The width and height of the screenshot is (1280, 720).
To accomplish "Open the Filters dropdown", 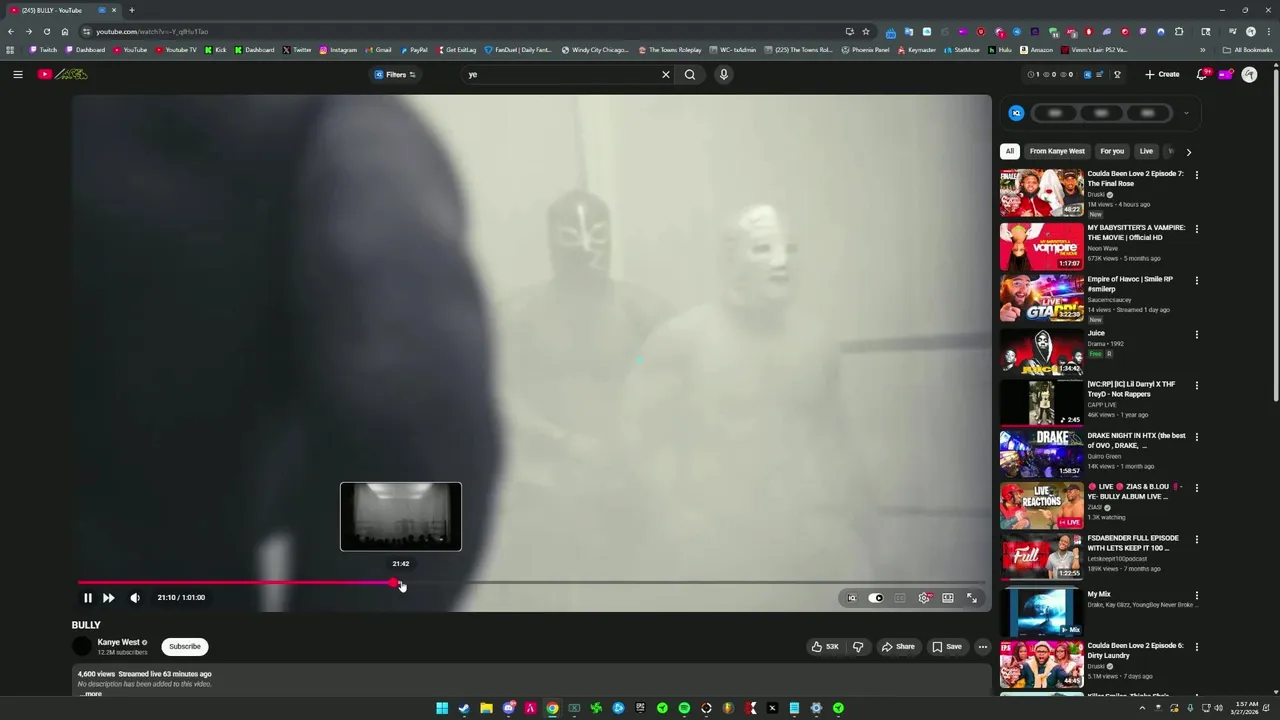I will click(x=395, y=74).
